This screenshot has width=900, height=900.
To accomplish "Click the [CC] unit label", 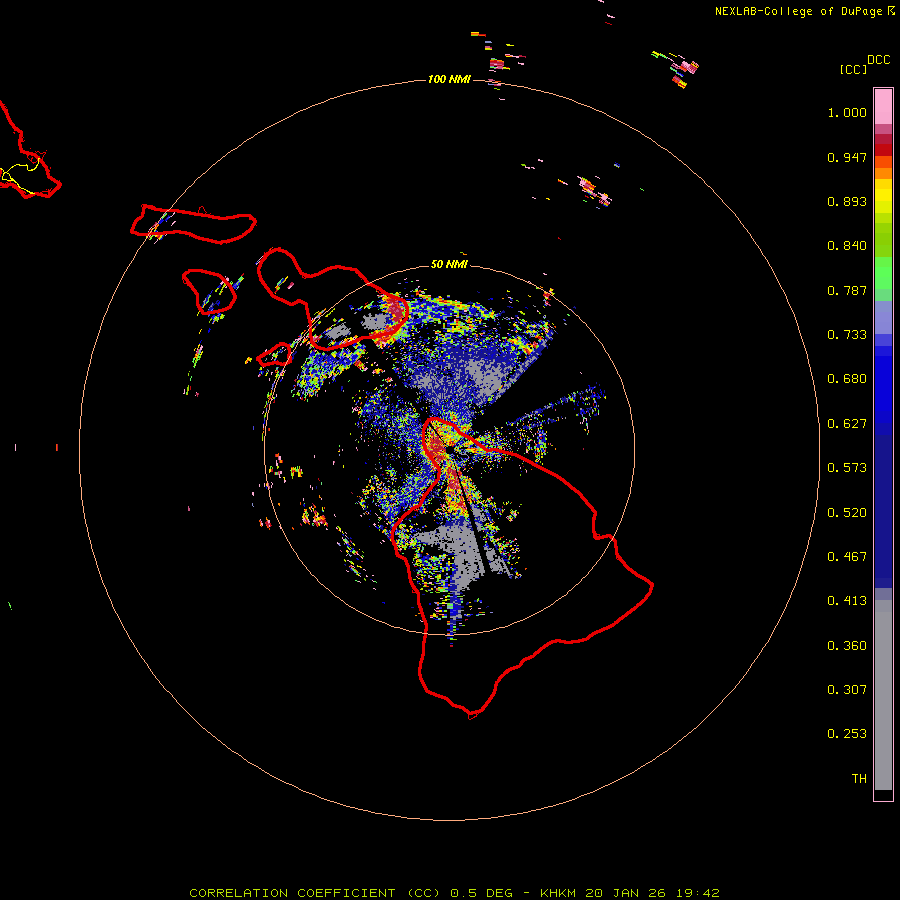I will (853, 69).
